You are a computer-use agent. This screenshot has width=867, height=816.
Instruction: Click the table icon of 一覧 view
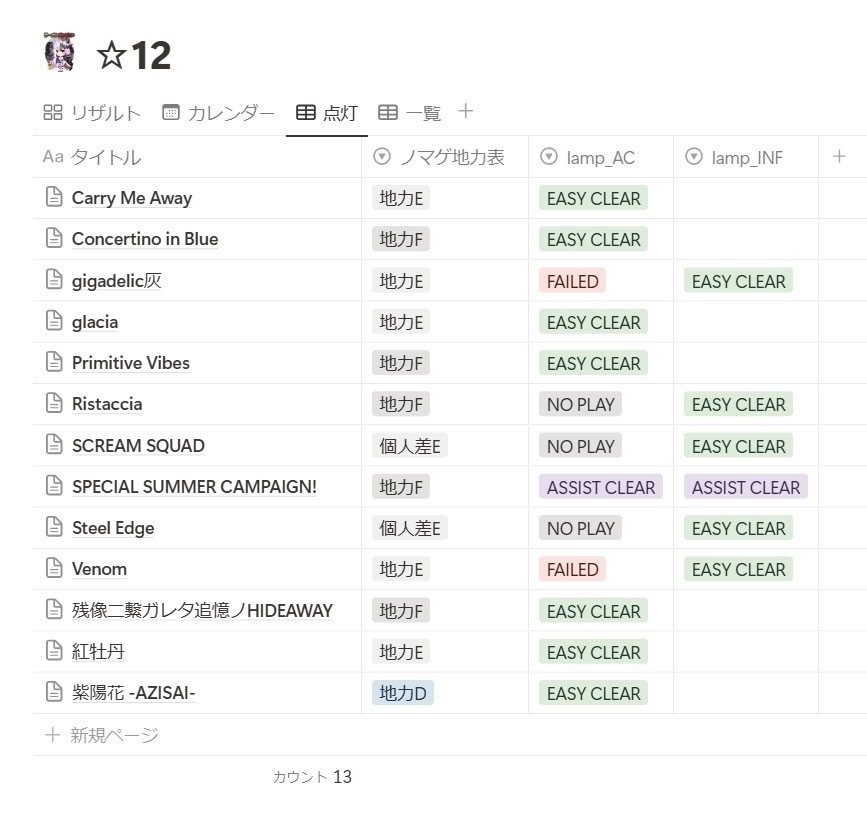point(388,112)
